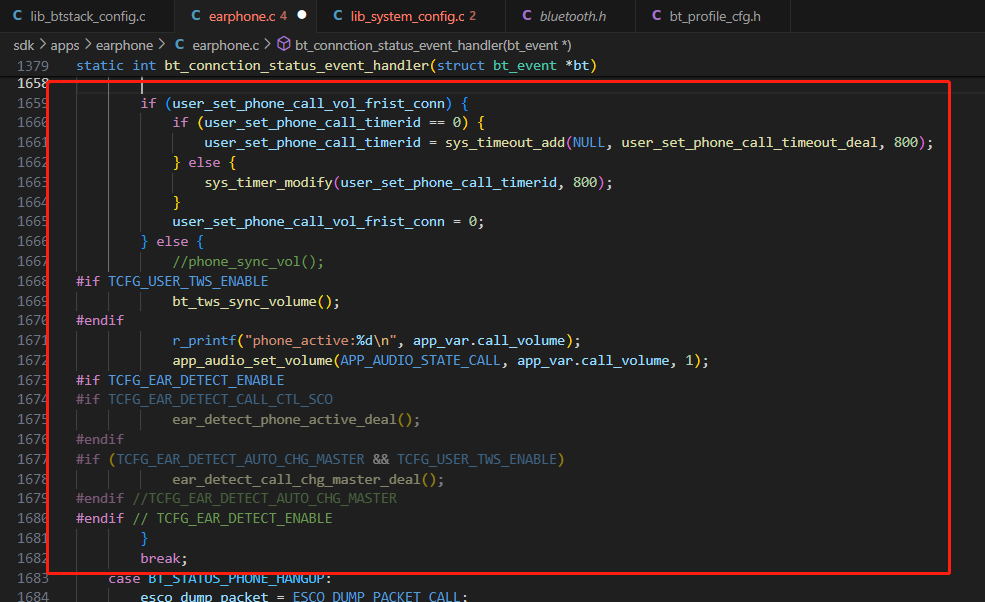Open the bt_connction_status_event_handler symbol breadcrumb

433,45
